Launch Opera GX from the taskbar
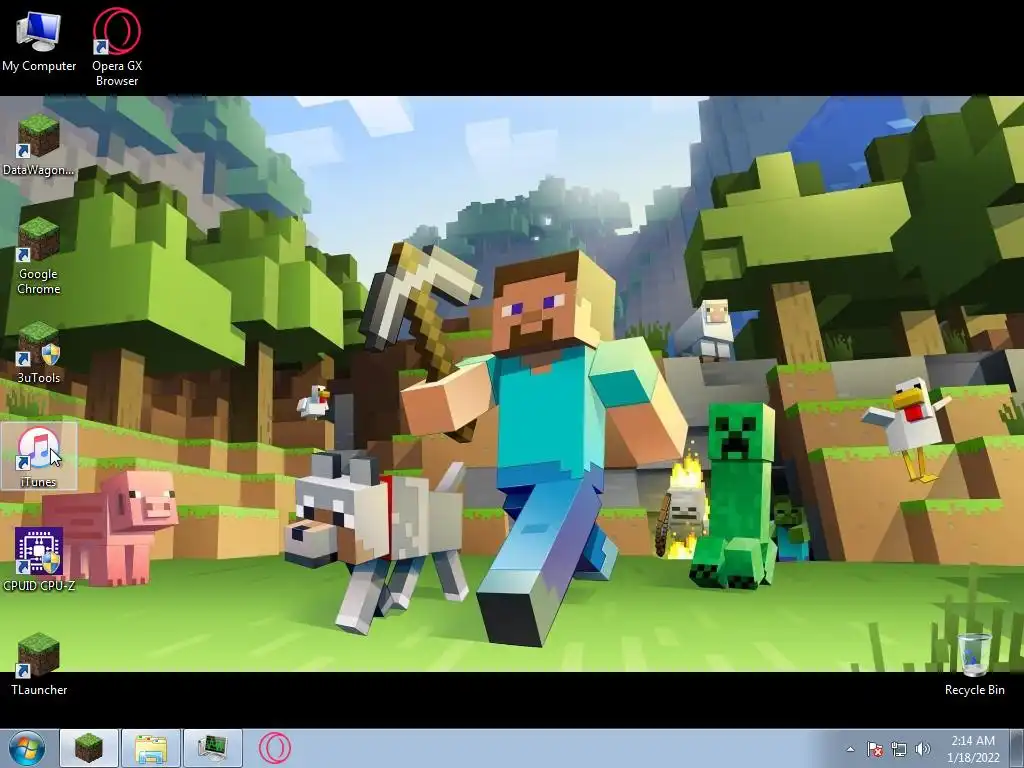Screen dimensions: 1024x768 275,748
